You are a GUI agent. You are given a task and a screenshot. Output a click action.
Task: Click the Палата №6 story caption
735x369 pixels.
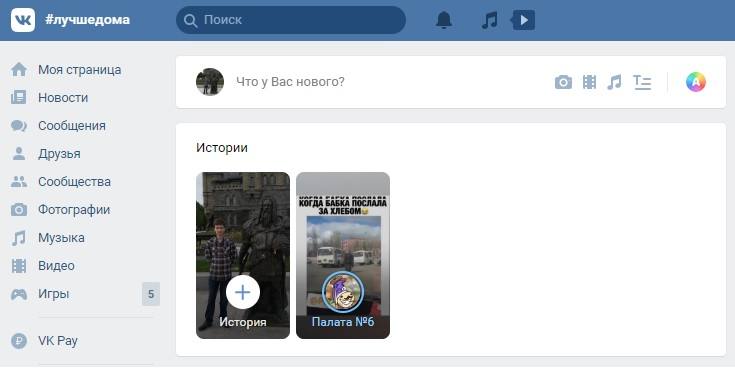click(x=343, y=322)
